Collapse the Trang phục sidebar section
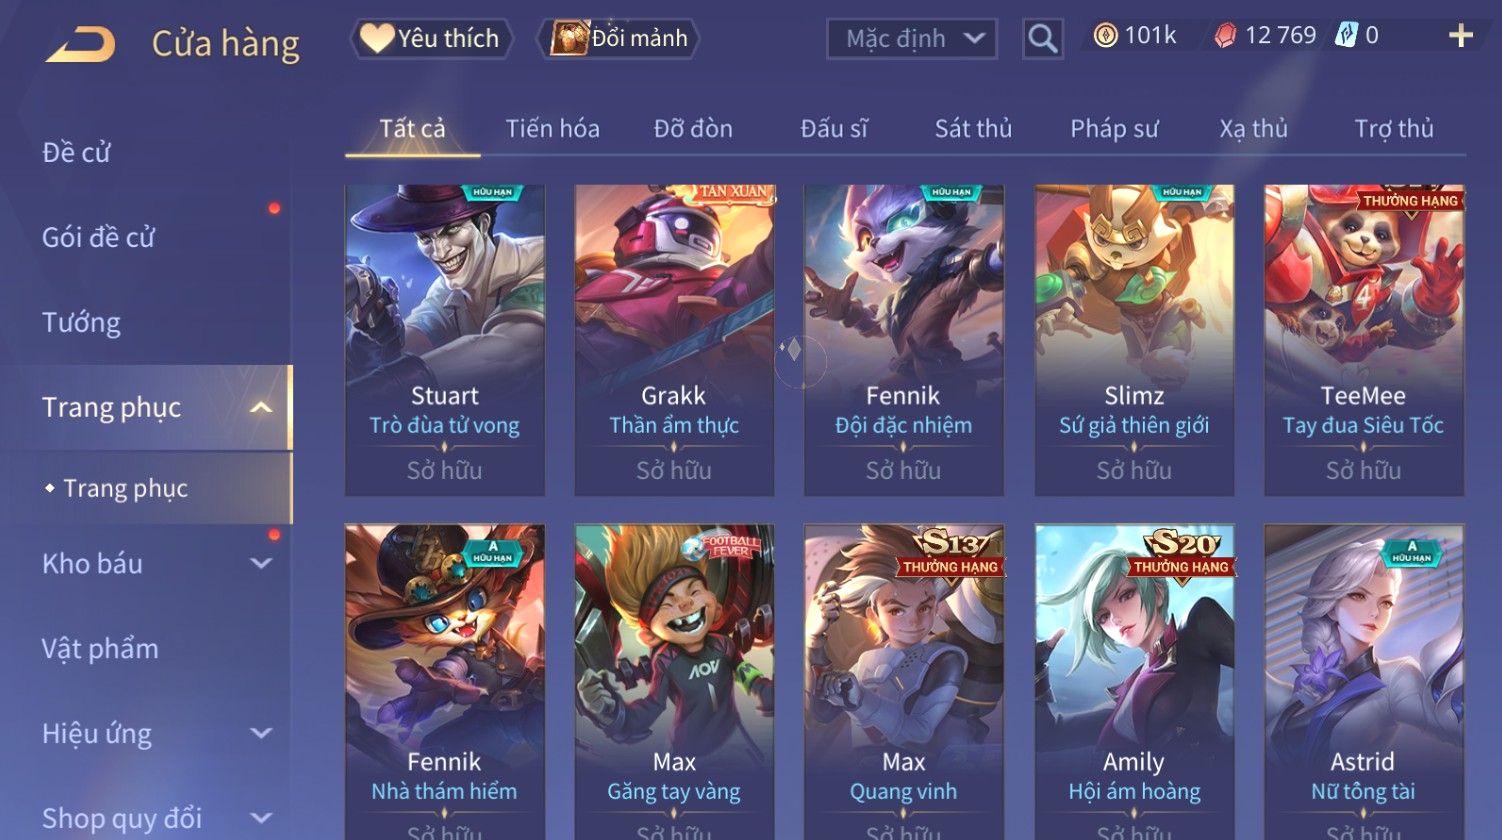1502x840 pixels. (x=261, y=407)
